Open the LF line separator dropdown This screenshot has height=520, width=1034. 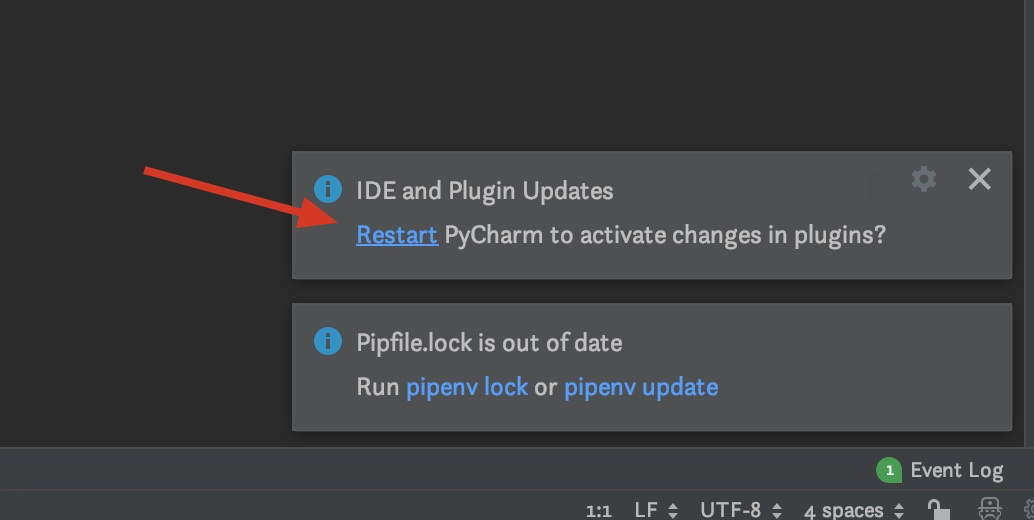tap(656, 510)
